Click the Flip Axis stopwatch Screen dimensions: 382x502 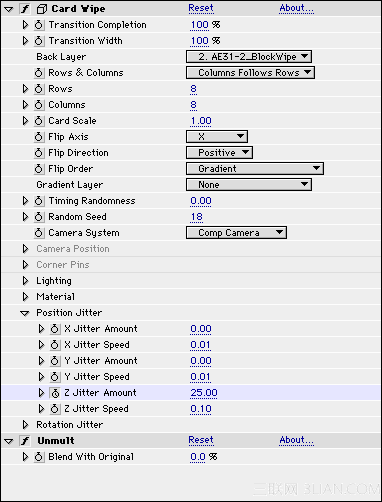pyautogui.click(x=39, y=137)
